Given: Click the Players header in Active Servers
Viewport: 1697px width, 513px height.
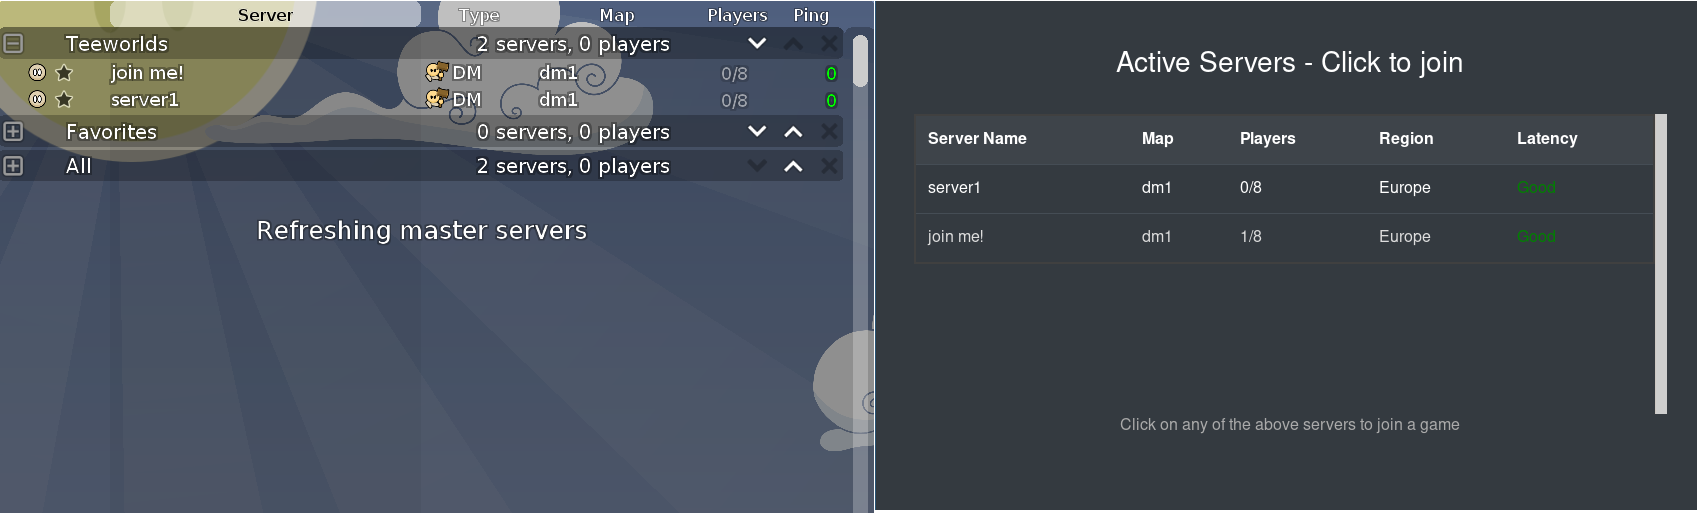Looking at the screenshot, I should coord(1267,139).
